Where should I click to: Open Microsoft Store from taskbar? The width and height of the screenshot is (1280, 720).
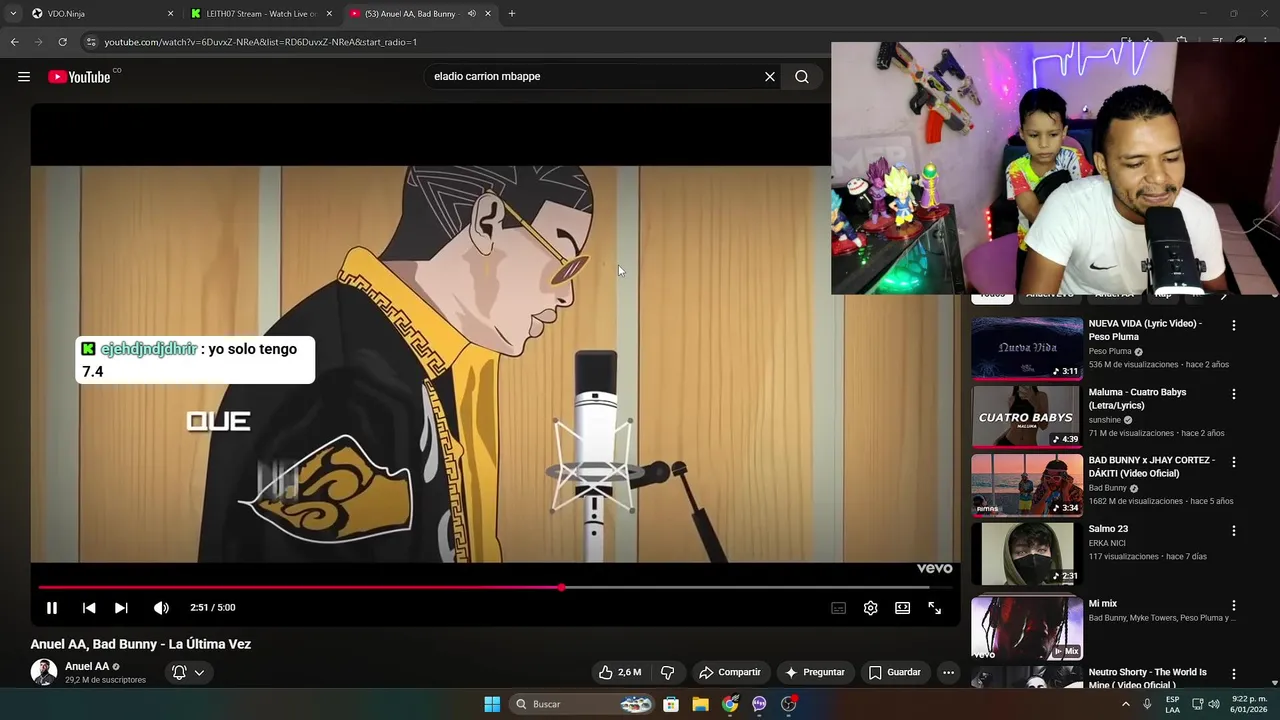(x=671, y=705)
